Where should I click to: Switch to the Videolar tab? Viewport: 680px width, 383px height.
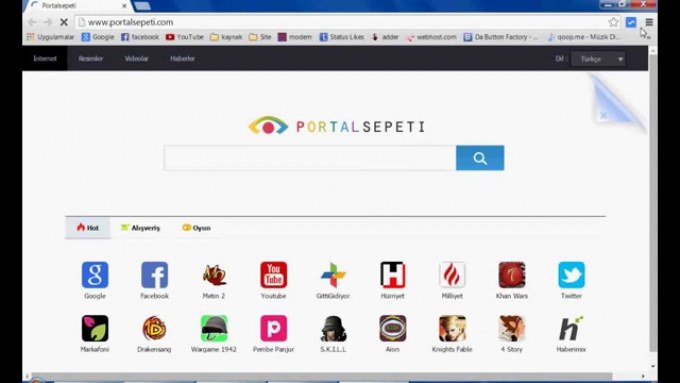[x=137, y=59]
